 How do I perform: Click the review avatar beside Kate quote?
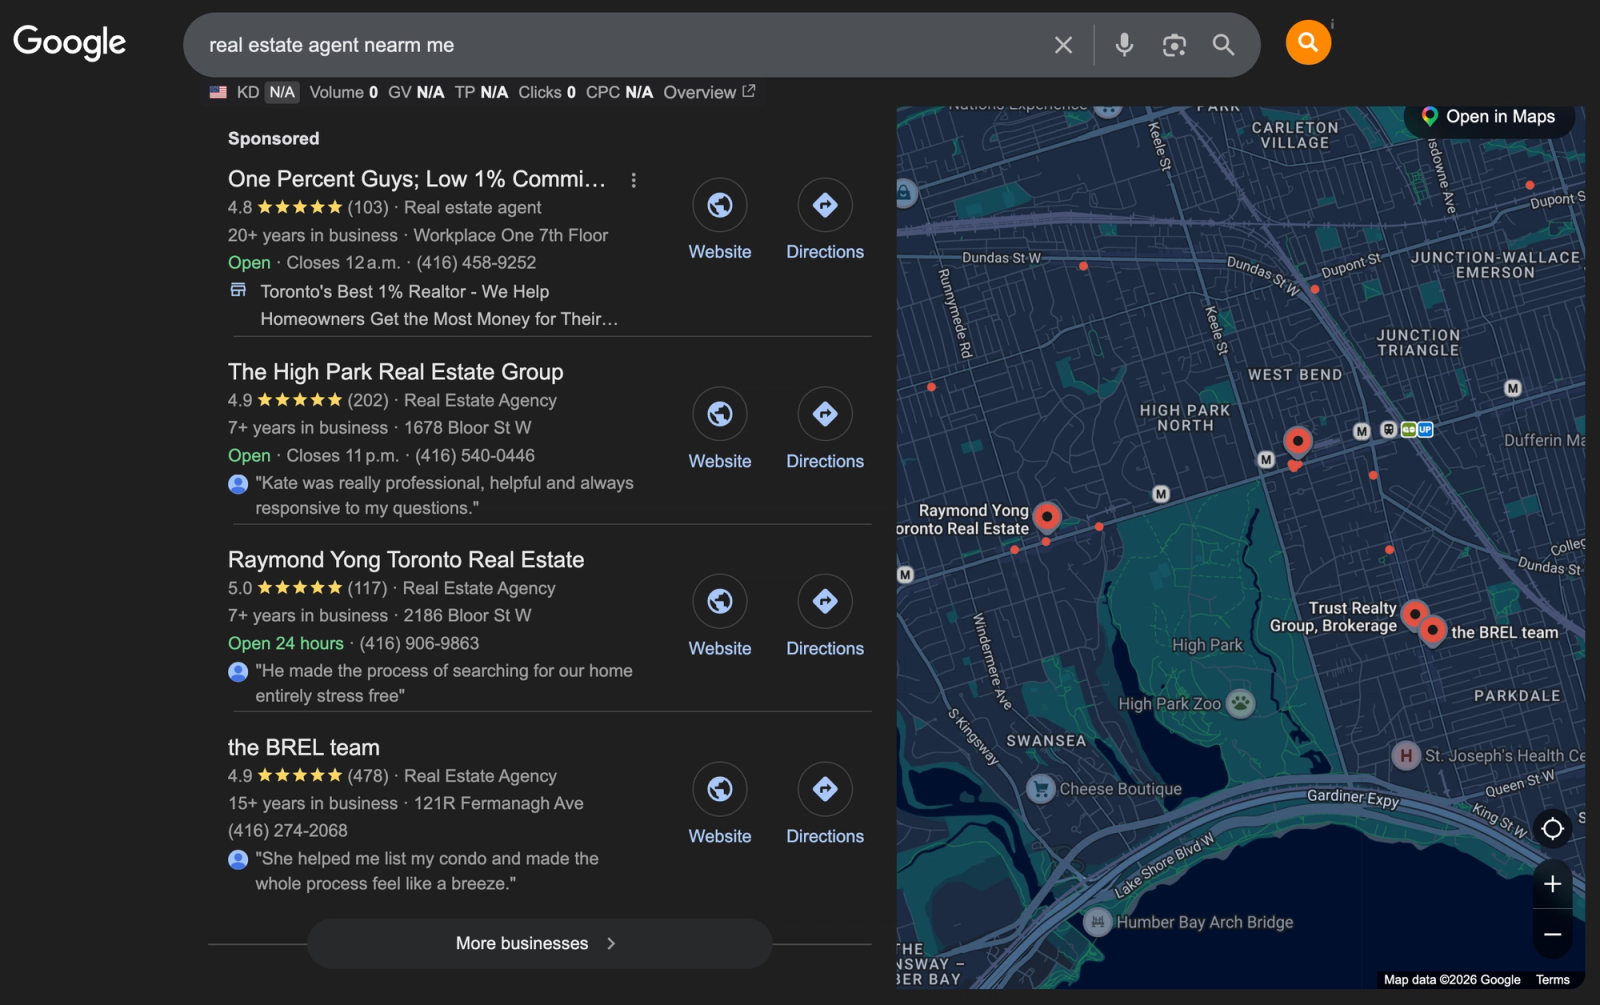click(x=238, y=484)
